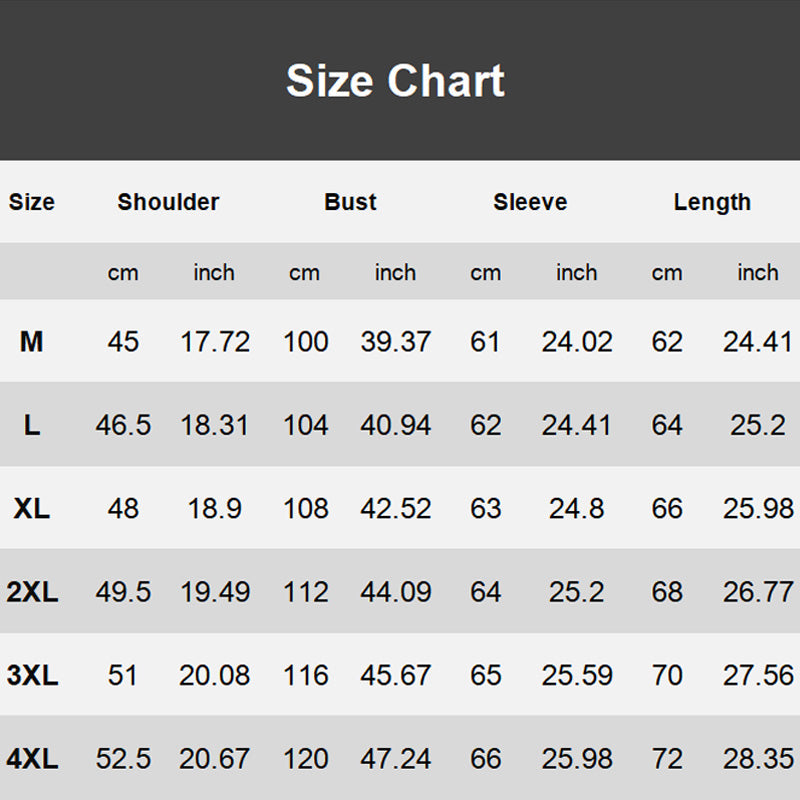Select the M size row label
The width and height of the screenshot is (800, 800).
click(32, 342)
